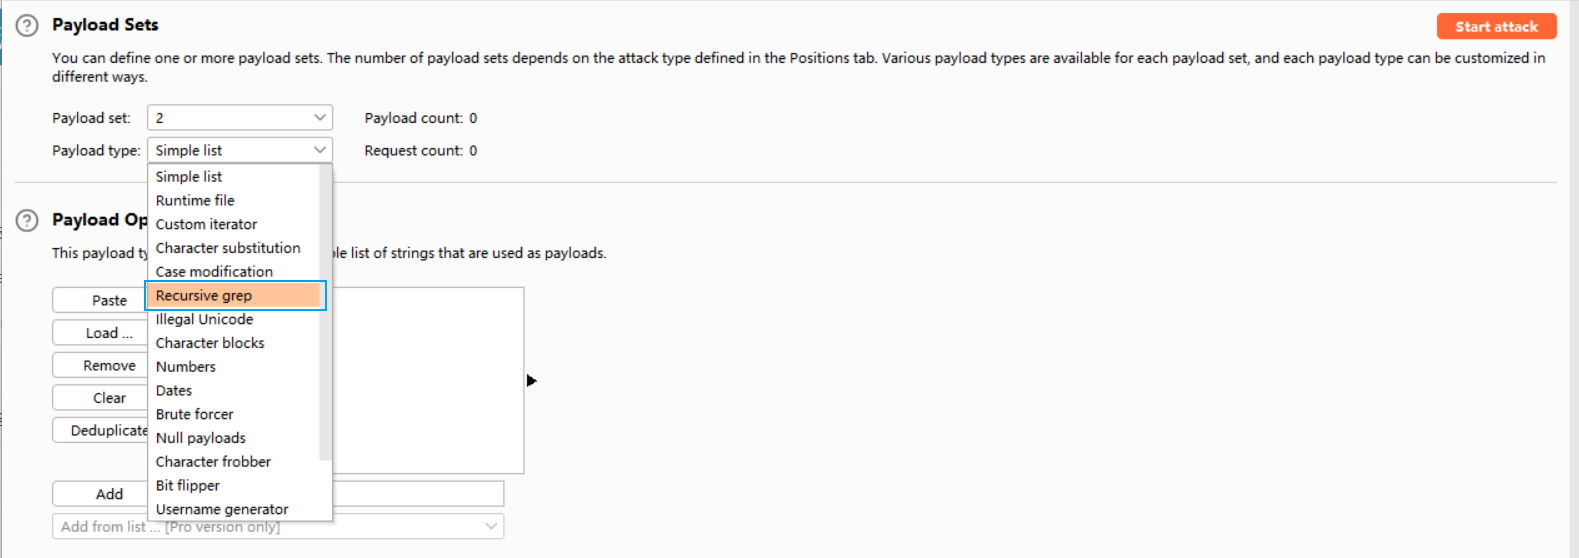Click the new payload item text field
This screenshot has width=1579, height=558.
point(417,494)
